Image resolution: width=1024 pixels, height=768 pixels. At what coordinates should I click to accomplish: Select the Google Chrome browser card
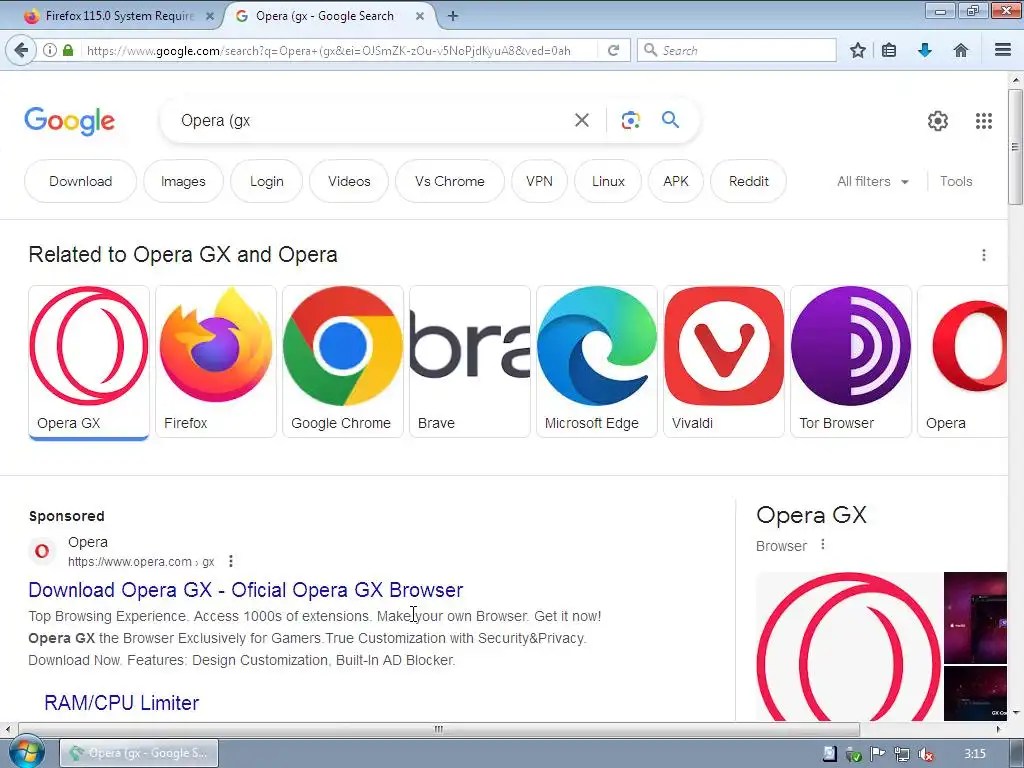[342, 362]
